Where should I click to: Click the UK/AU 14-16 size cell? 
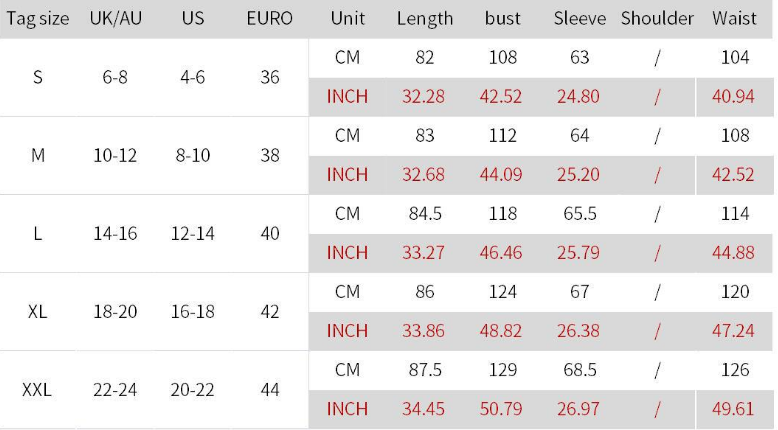114,233
